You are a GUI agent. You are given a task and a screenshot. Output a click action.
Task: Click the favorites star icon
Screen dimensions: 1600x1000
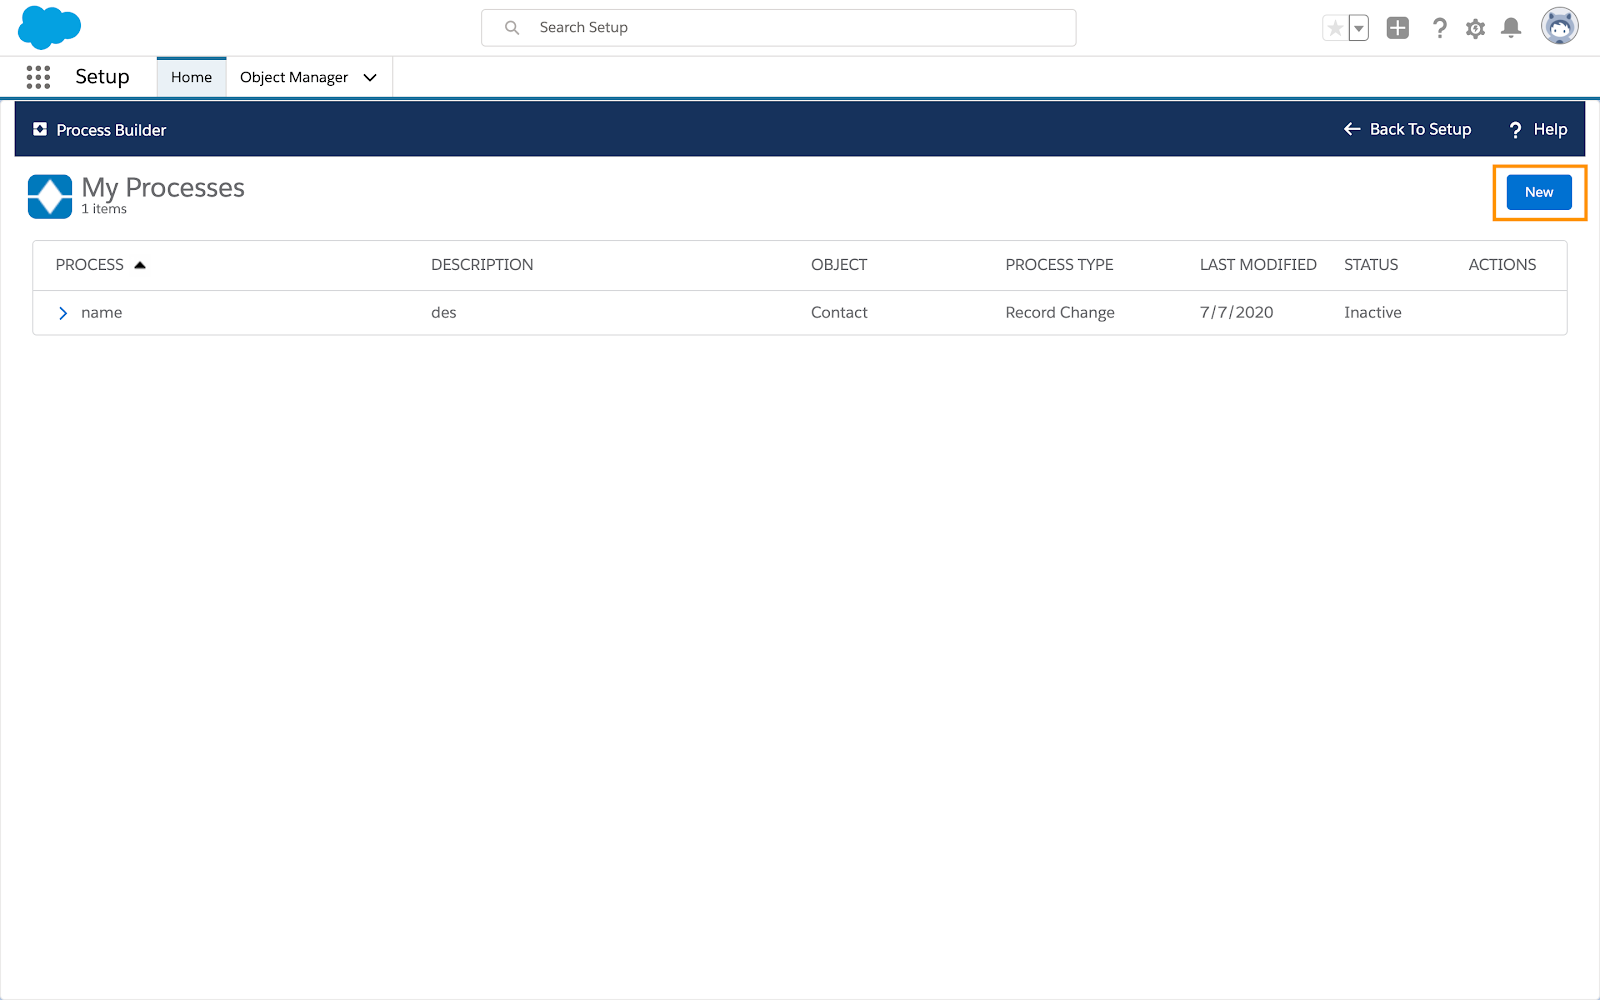point(1335,28)
